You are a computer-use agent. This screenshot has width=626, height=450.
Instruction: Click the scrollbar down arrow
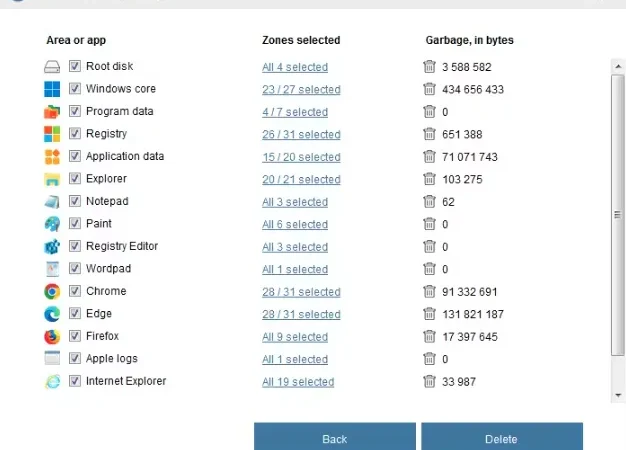[618, 395]
